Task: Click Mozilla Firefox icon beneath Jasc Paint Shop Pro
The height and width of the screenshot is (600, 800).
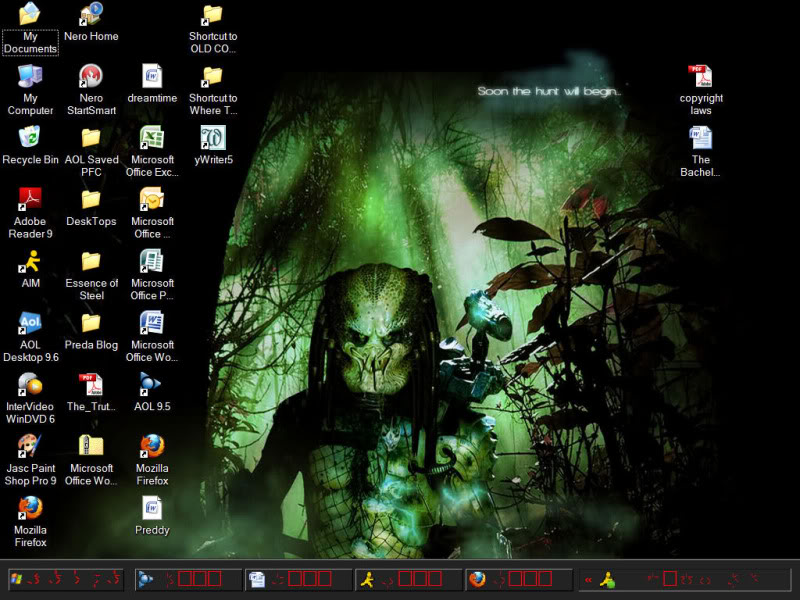Action: pyautogui.click(x=30, y=522)
